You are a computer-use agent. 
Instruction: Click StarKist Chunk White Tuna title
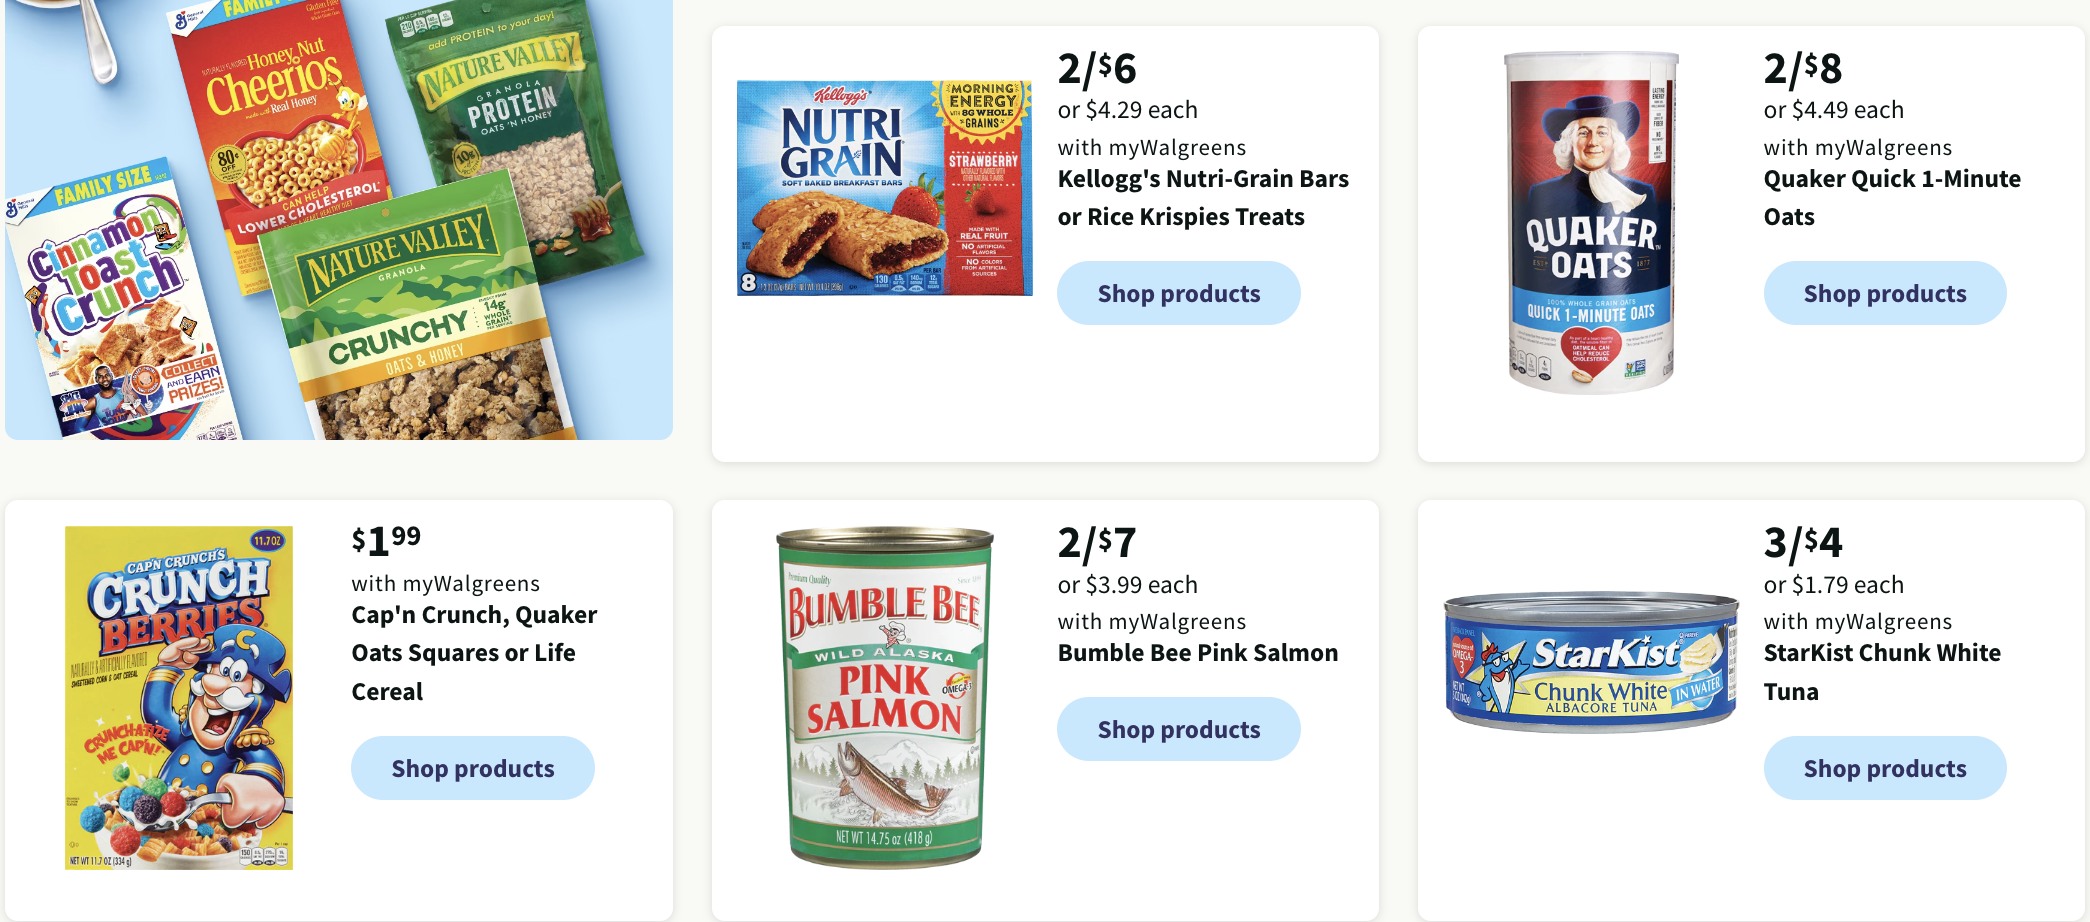pyautogui.click(x=1882, y=672)
